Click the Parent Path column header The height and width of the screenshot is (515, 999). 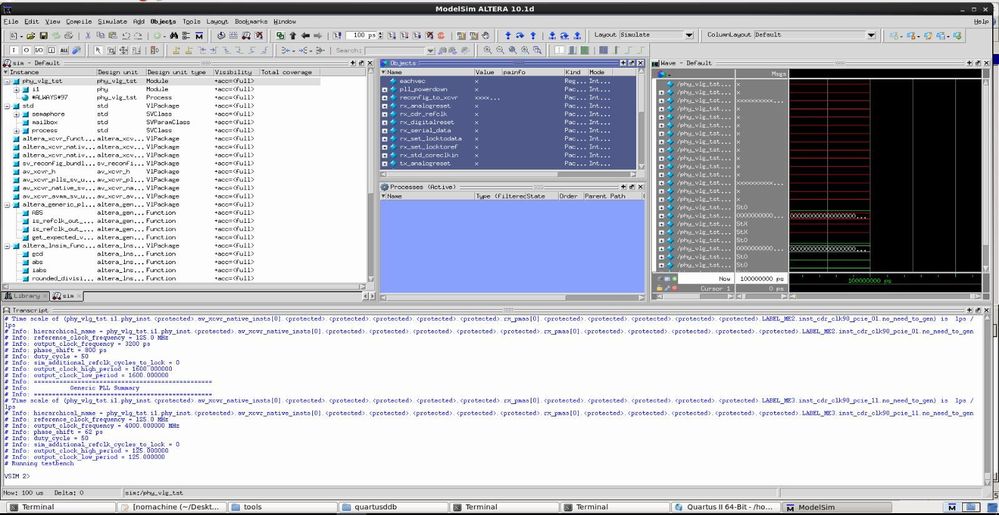614,196
